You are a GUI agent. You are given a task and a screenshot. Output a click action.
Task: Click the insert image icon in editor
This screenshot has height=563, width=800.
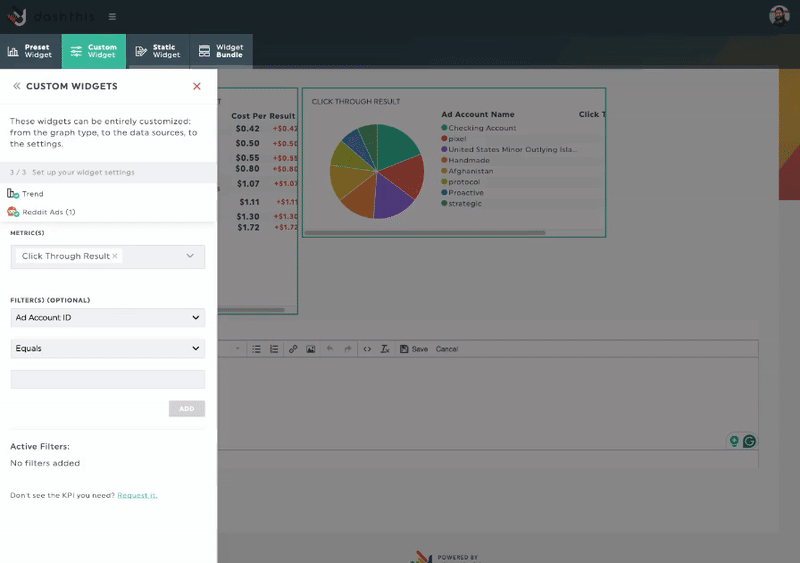coord(311,349)
